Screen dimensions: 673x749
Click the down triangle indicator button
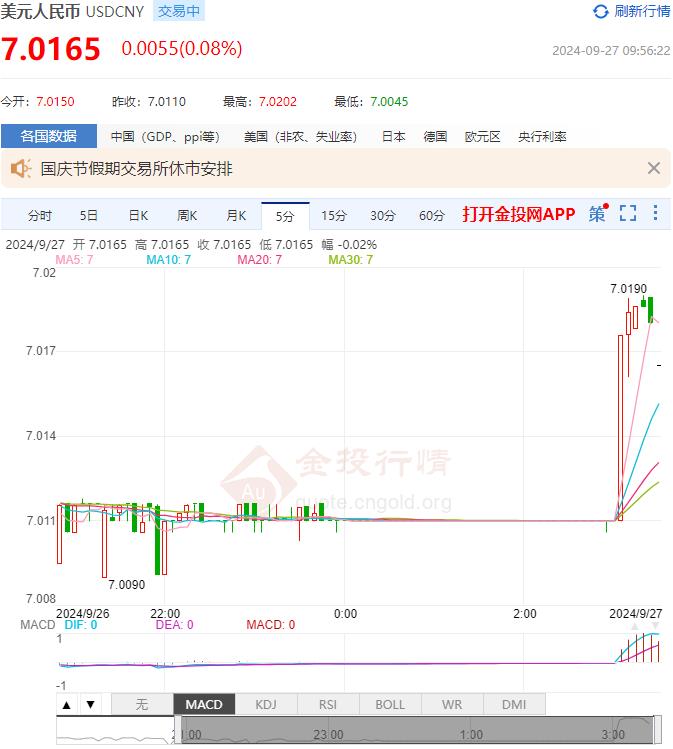(91, 704)
